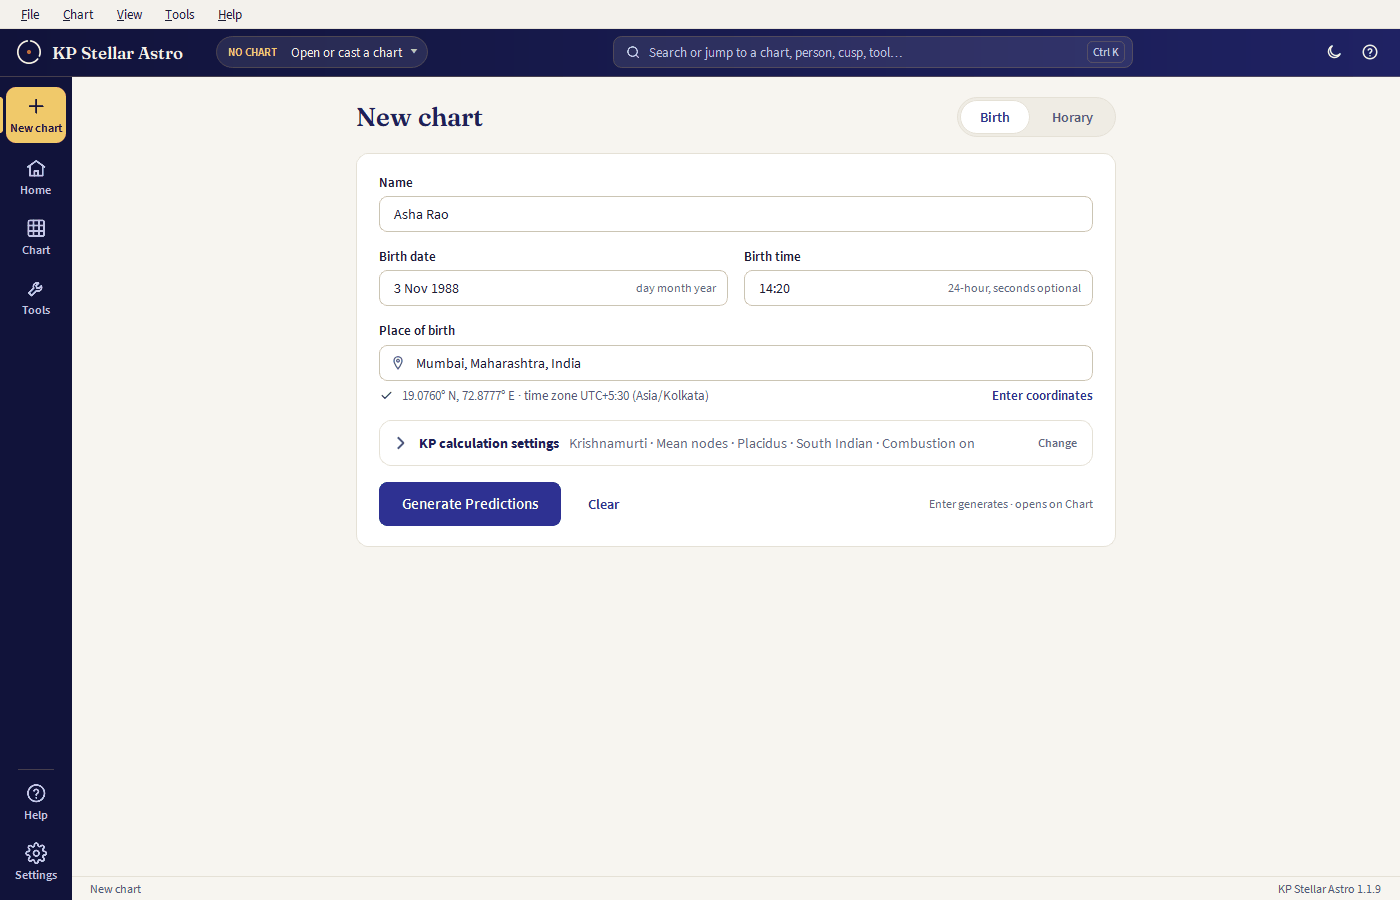Open the File menu

pyautogui.click(x=30, y=14)
